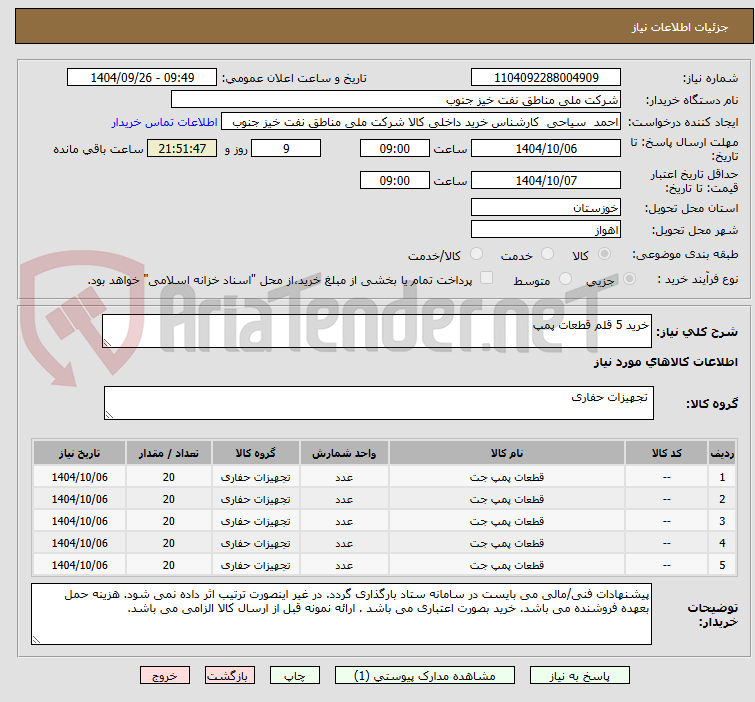Click the buyer organization name field
Image resolution: width=755 pixels, height=702 pixels.
(396, 100)
